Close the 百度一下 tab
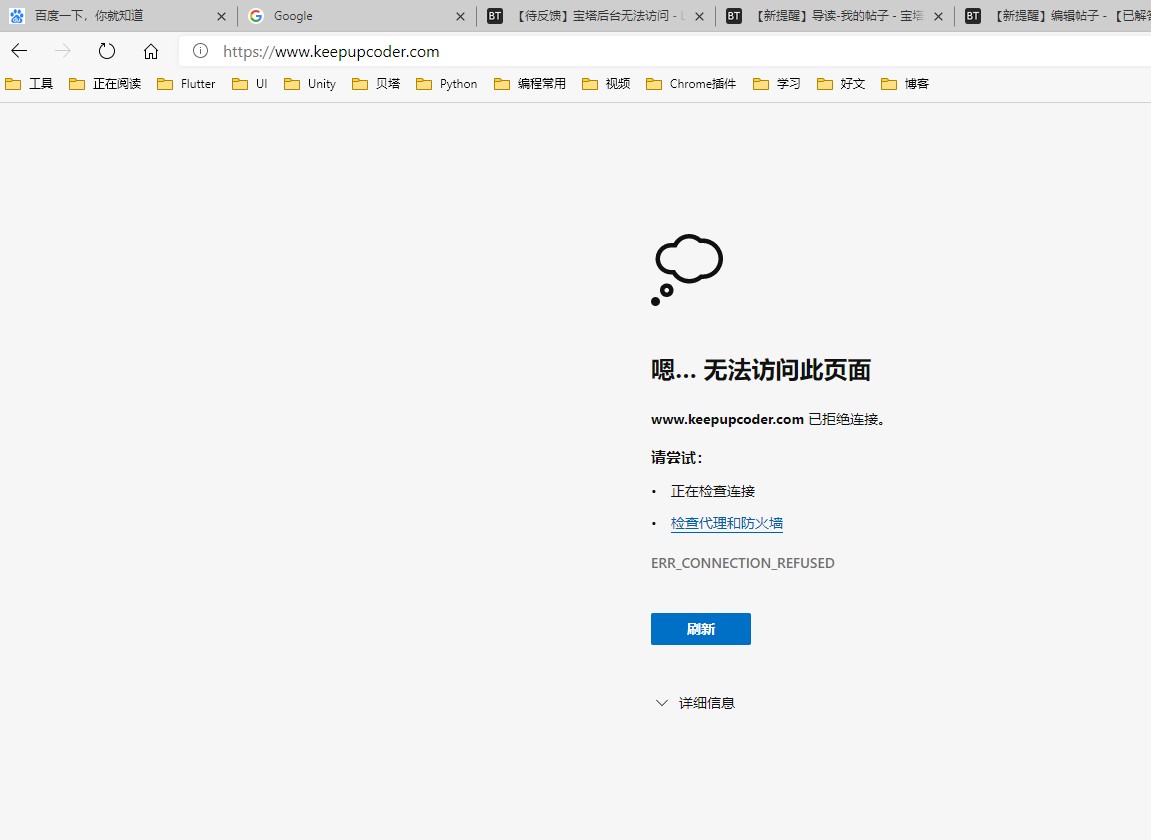 click(222, 16)
